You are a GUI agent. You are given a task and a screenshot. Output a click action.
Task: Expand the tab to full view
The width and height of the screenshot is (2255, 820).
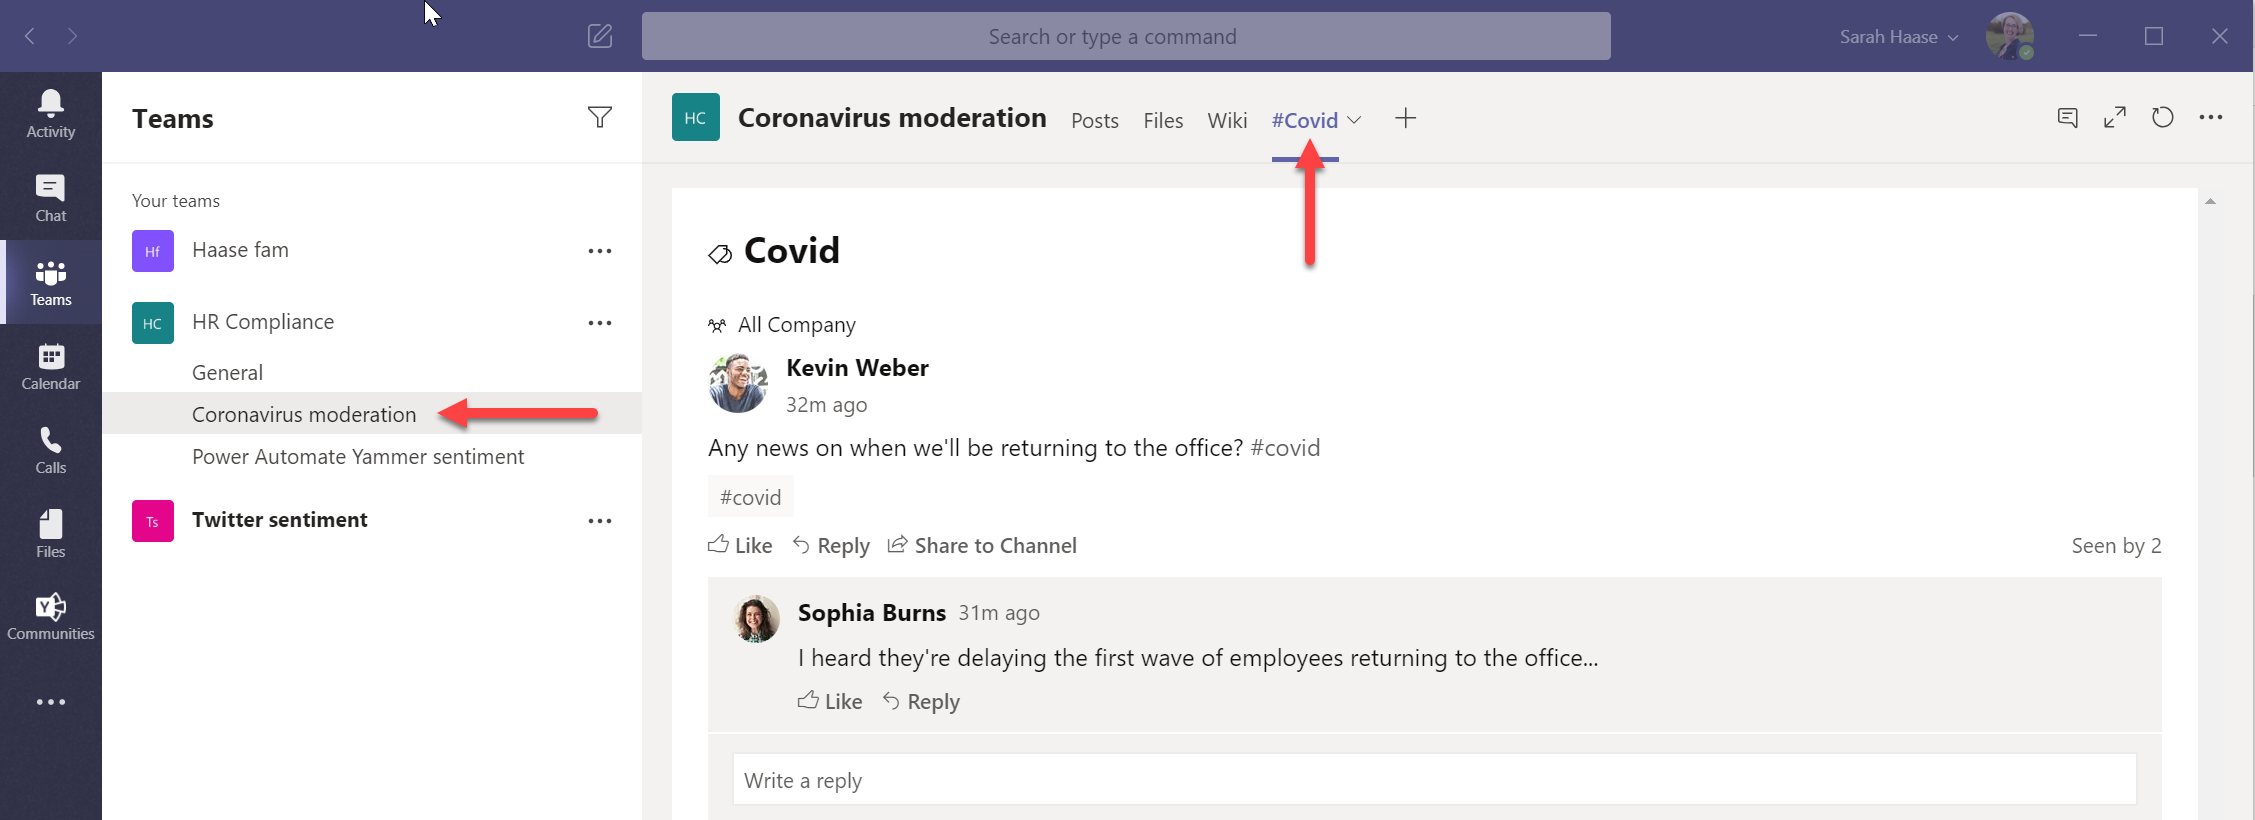point(2115,118)
